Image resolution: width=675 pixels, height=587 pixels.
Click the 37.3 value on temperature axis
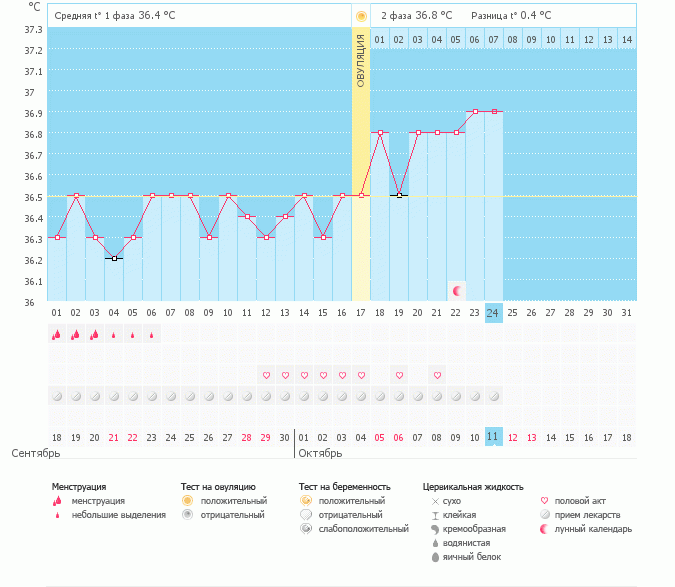pos(33,29)
